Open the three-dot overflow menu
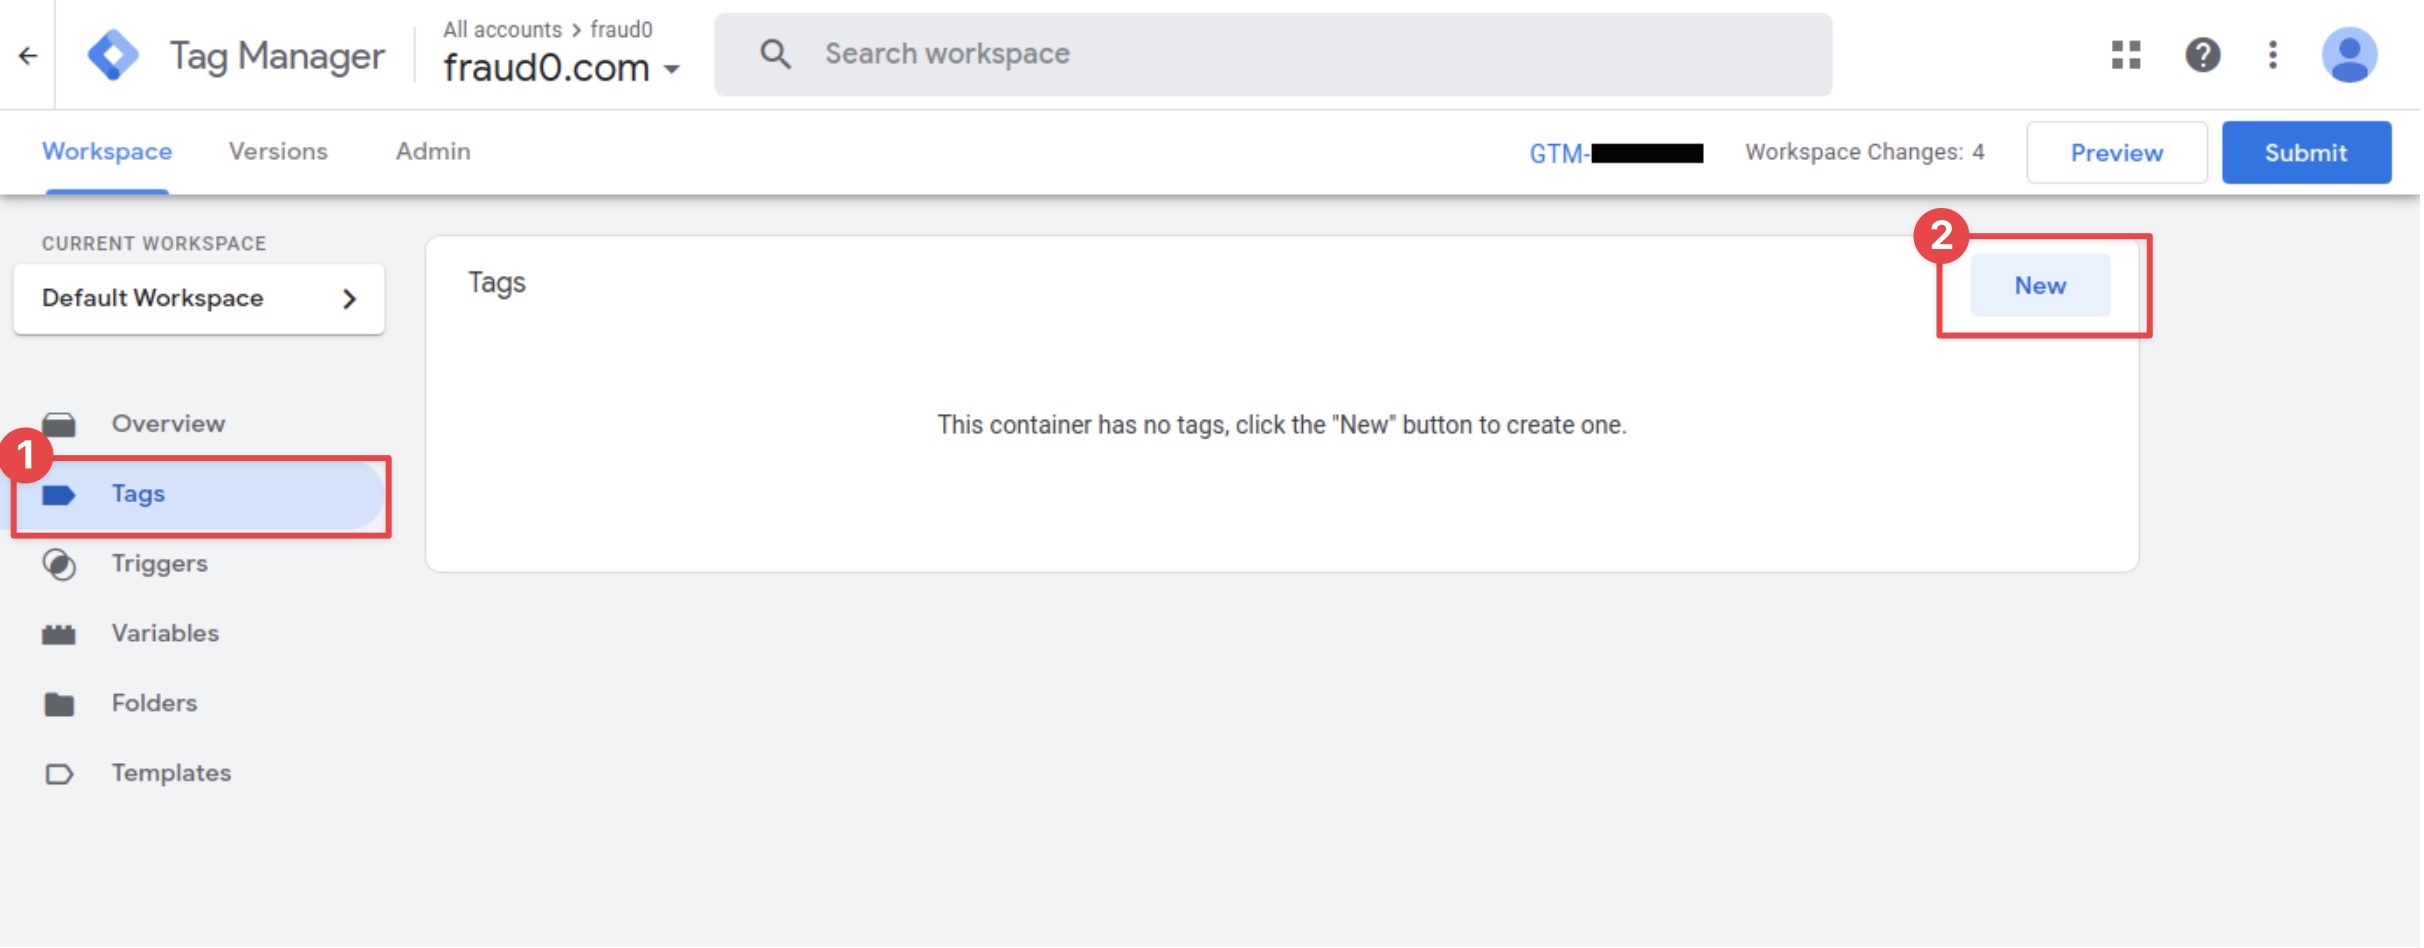Viewport: 2424px width, 948px height. [2274, 55]
